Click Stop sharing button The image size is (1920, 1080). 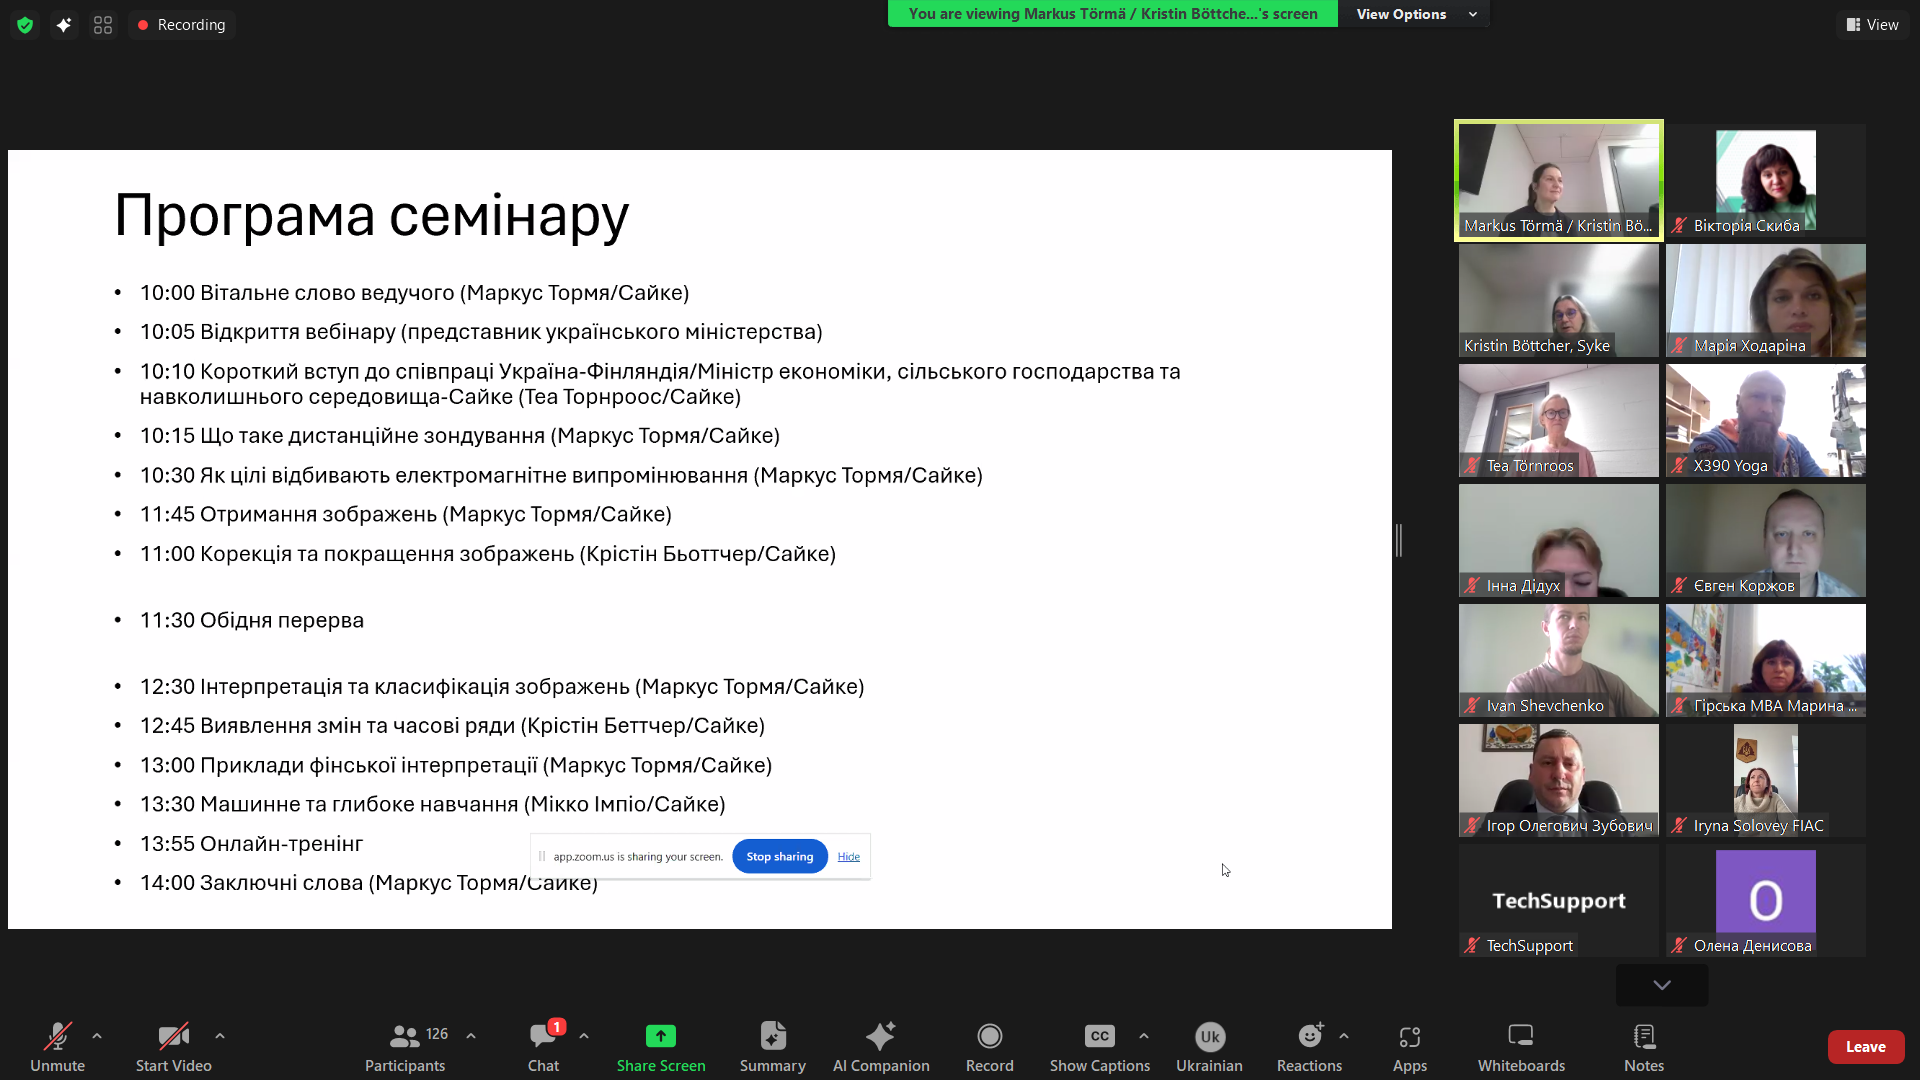(779, 856)
